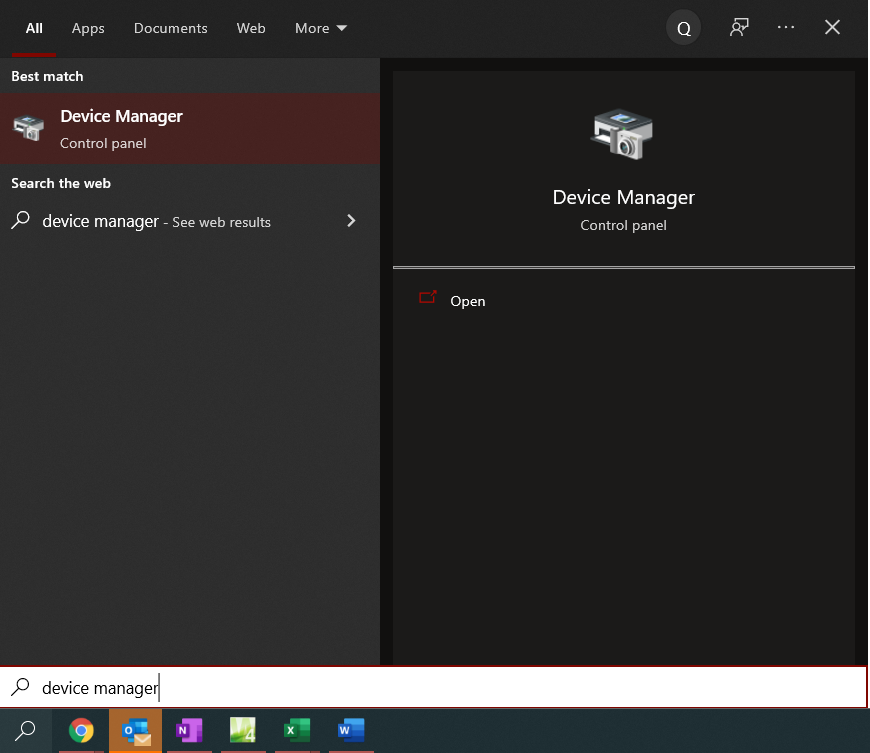Click the Open command arrow icon
Viewport: 870px width, 753px height.
(x=429, y=297)
